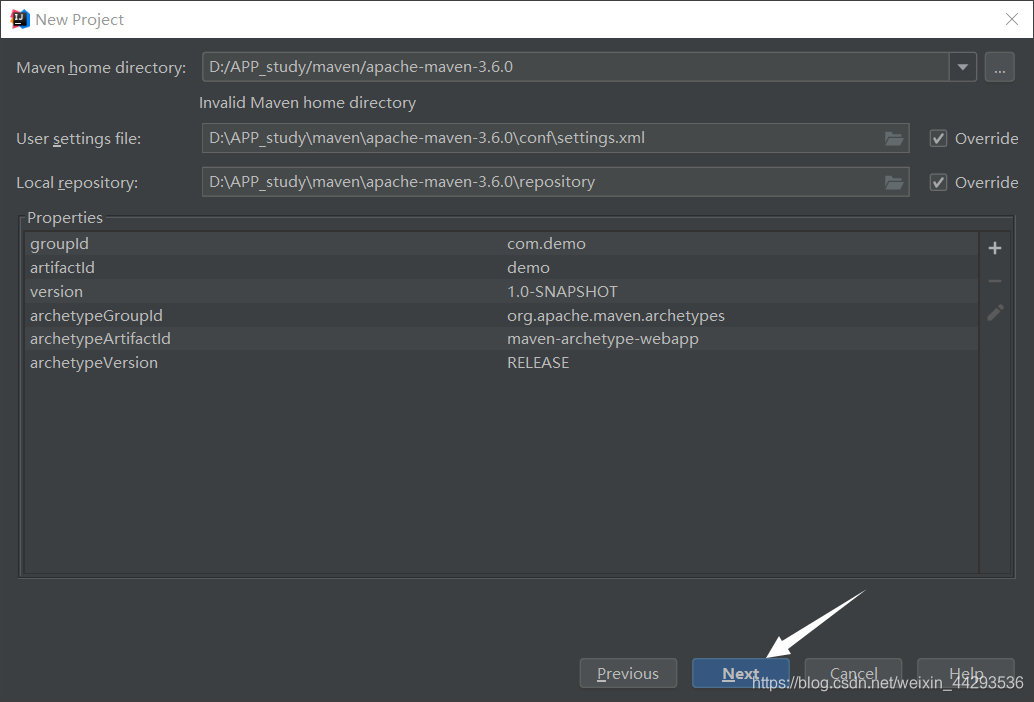Click the RELEASE value cell

(x=537, y=363)
